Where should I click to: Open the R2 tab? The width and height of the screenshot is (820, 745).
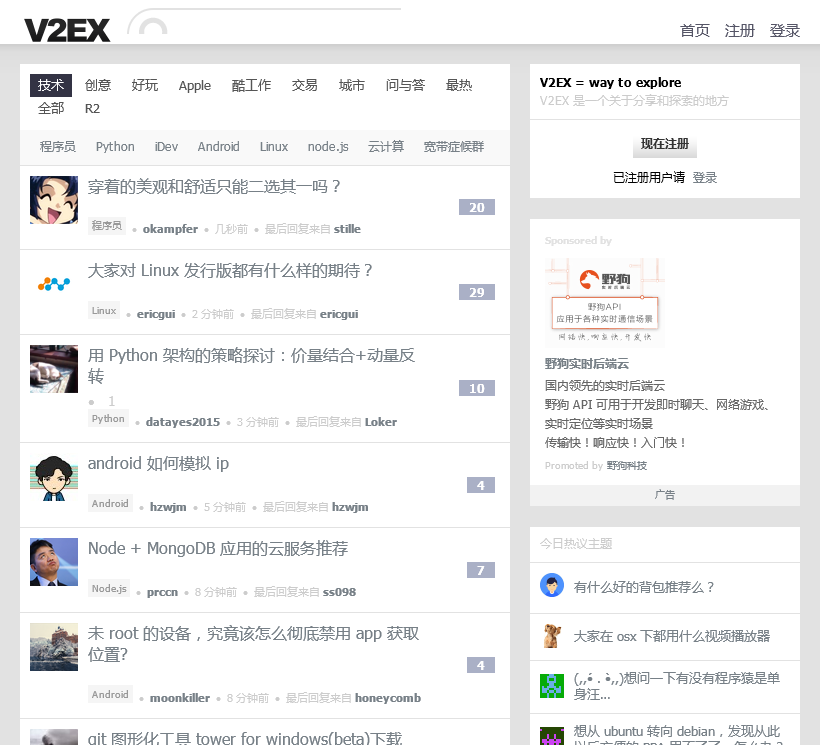click(92, 109)
